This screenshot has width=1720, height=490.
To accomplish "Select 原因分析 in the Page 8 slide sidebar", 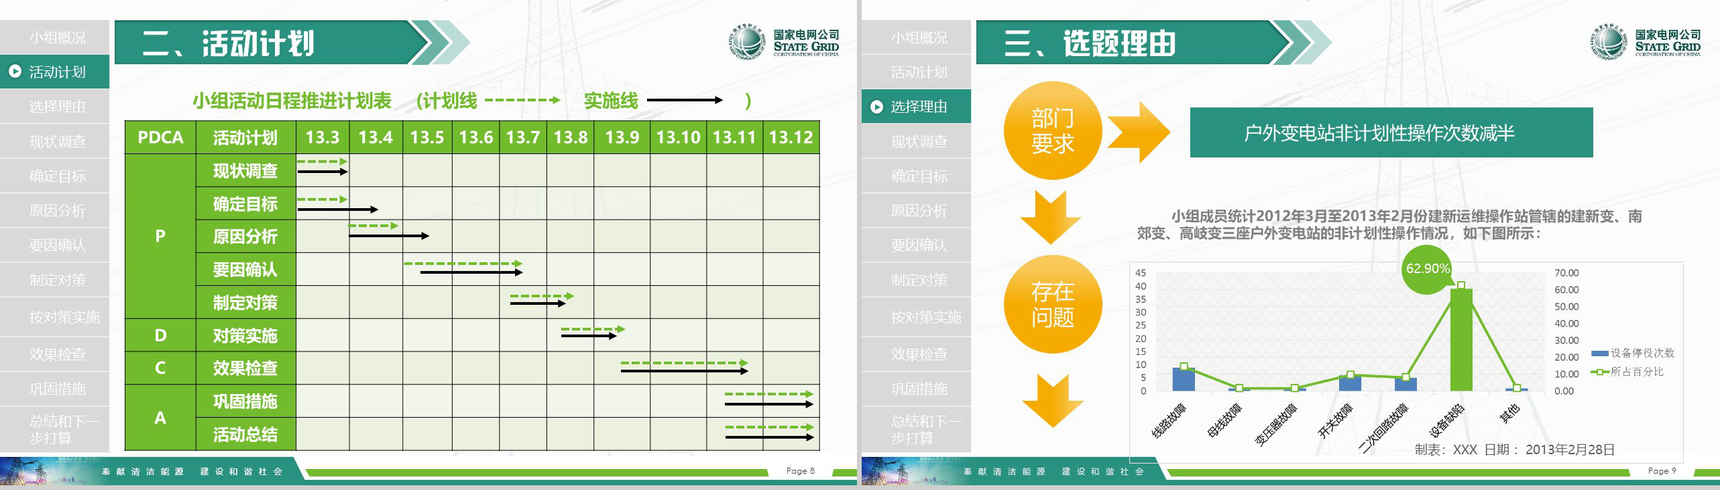I will [57, 210].
